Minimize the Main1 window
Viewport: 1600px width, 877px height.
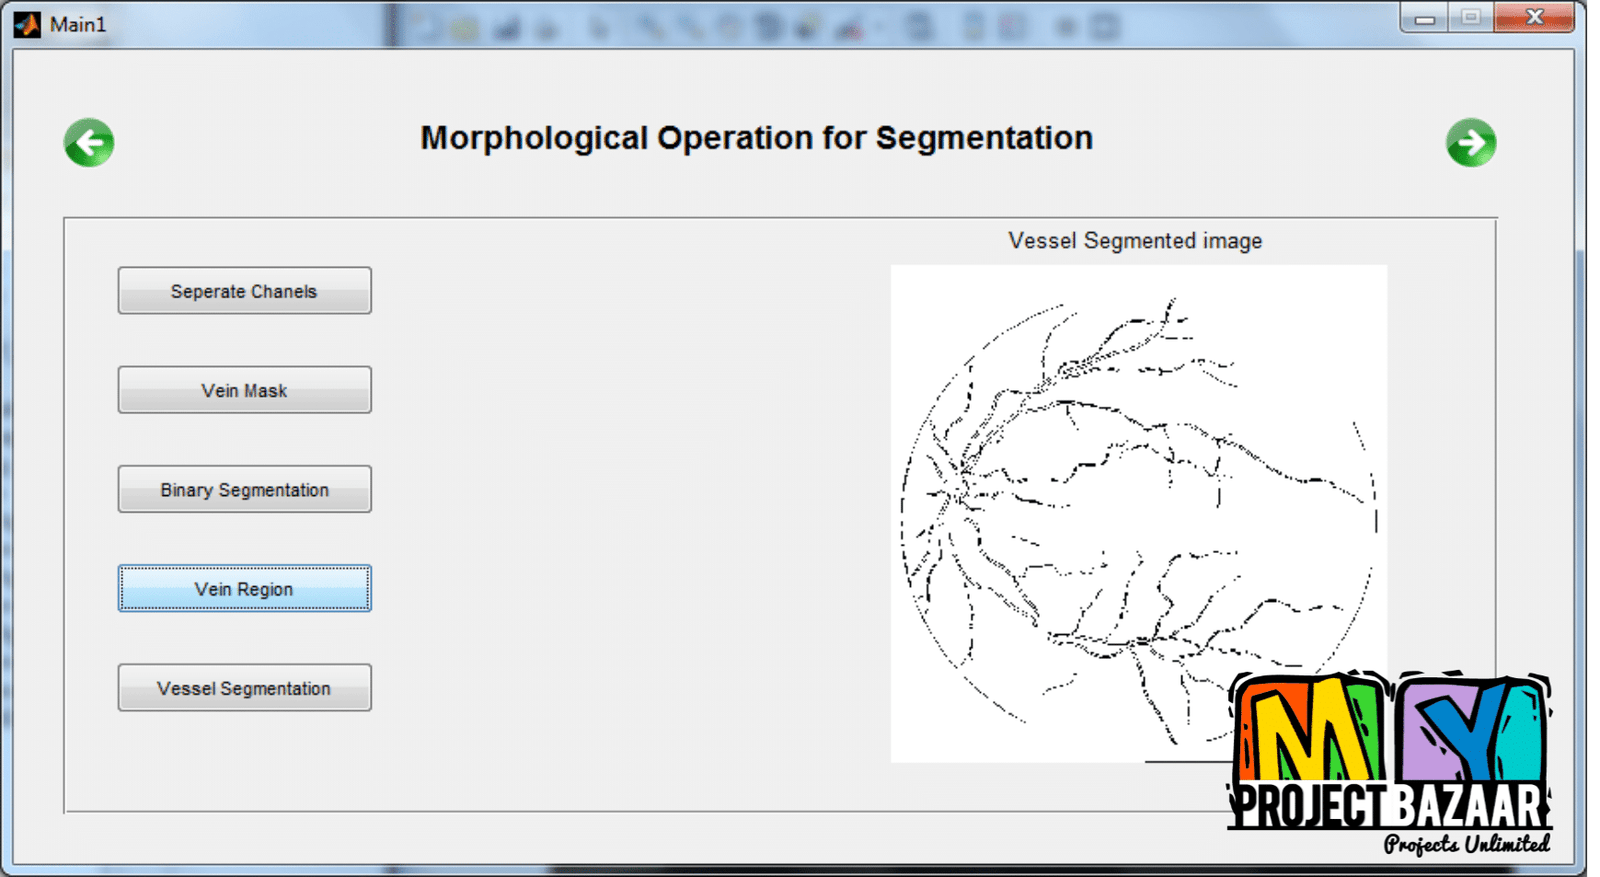click(x=1425, y=18)
